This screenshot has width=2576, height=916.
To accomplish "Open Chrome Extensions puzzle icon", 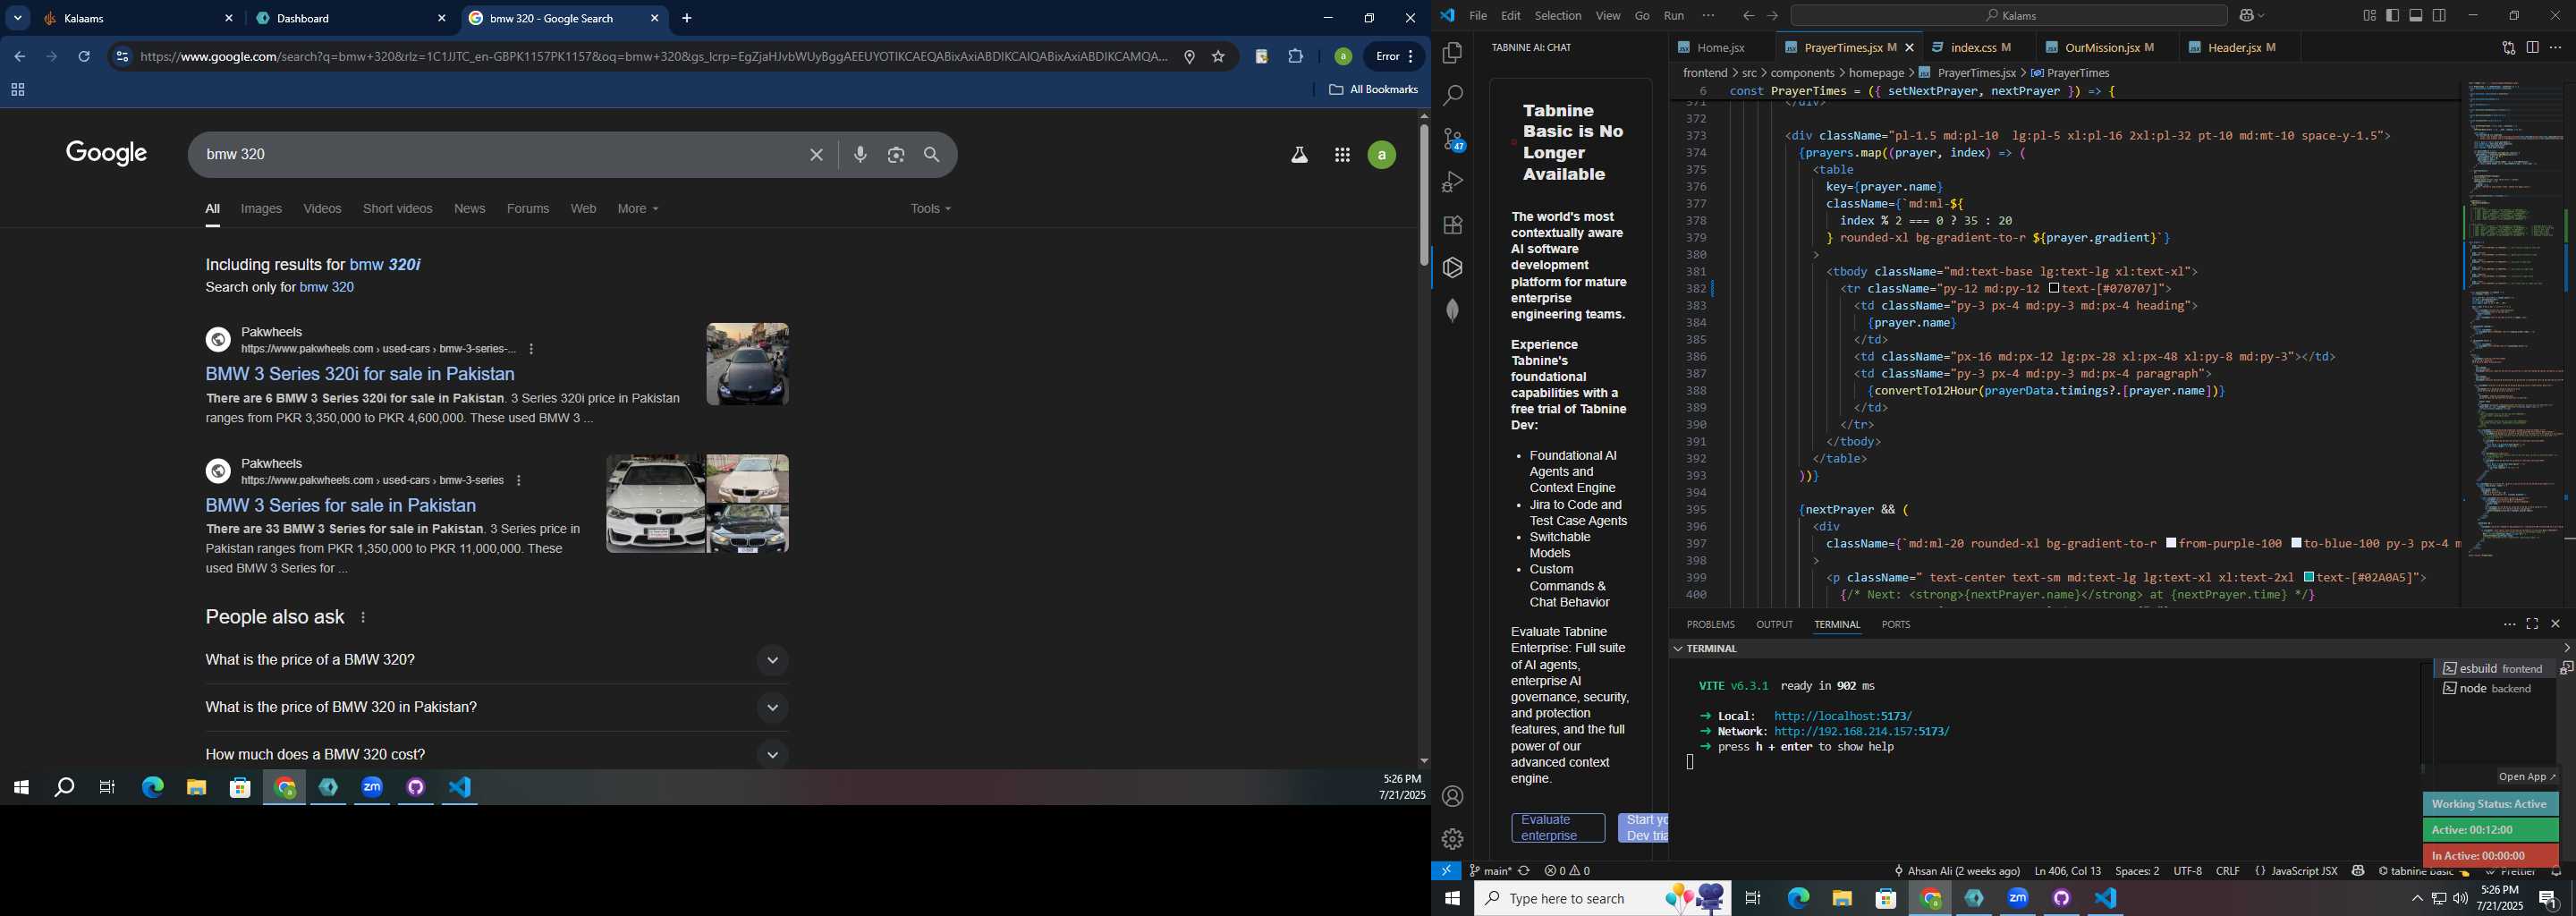I will (x=1295, y=57).
